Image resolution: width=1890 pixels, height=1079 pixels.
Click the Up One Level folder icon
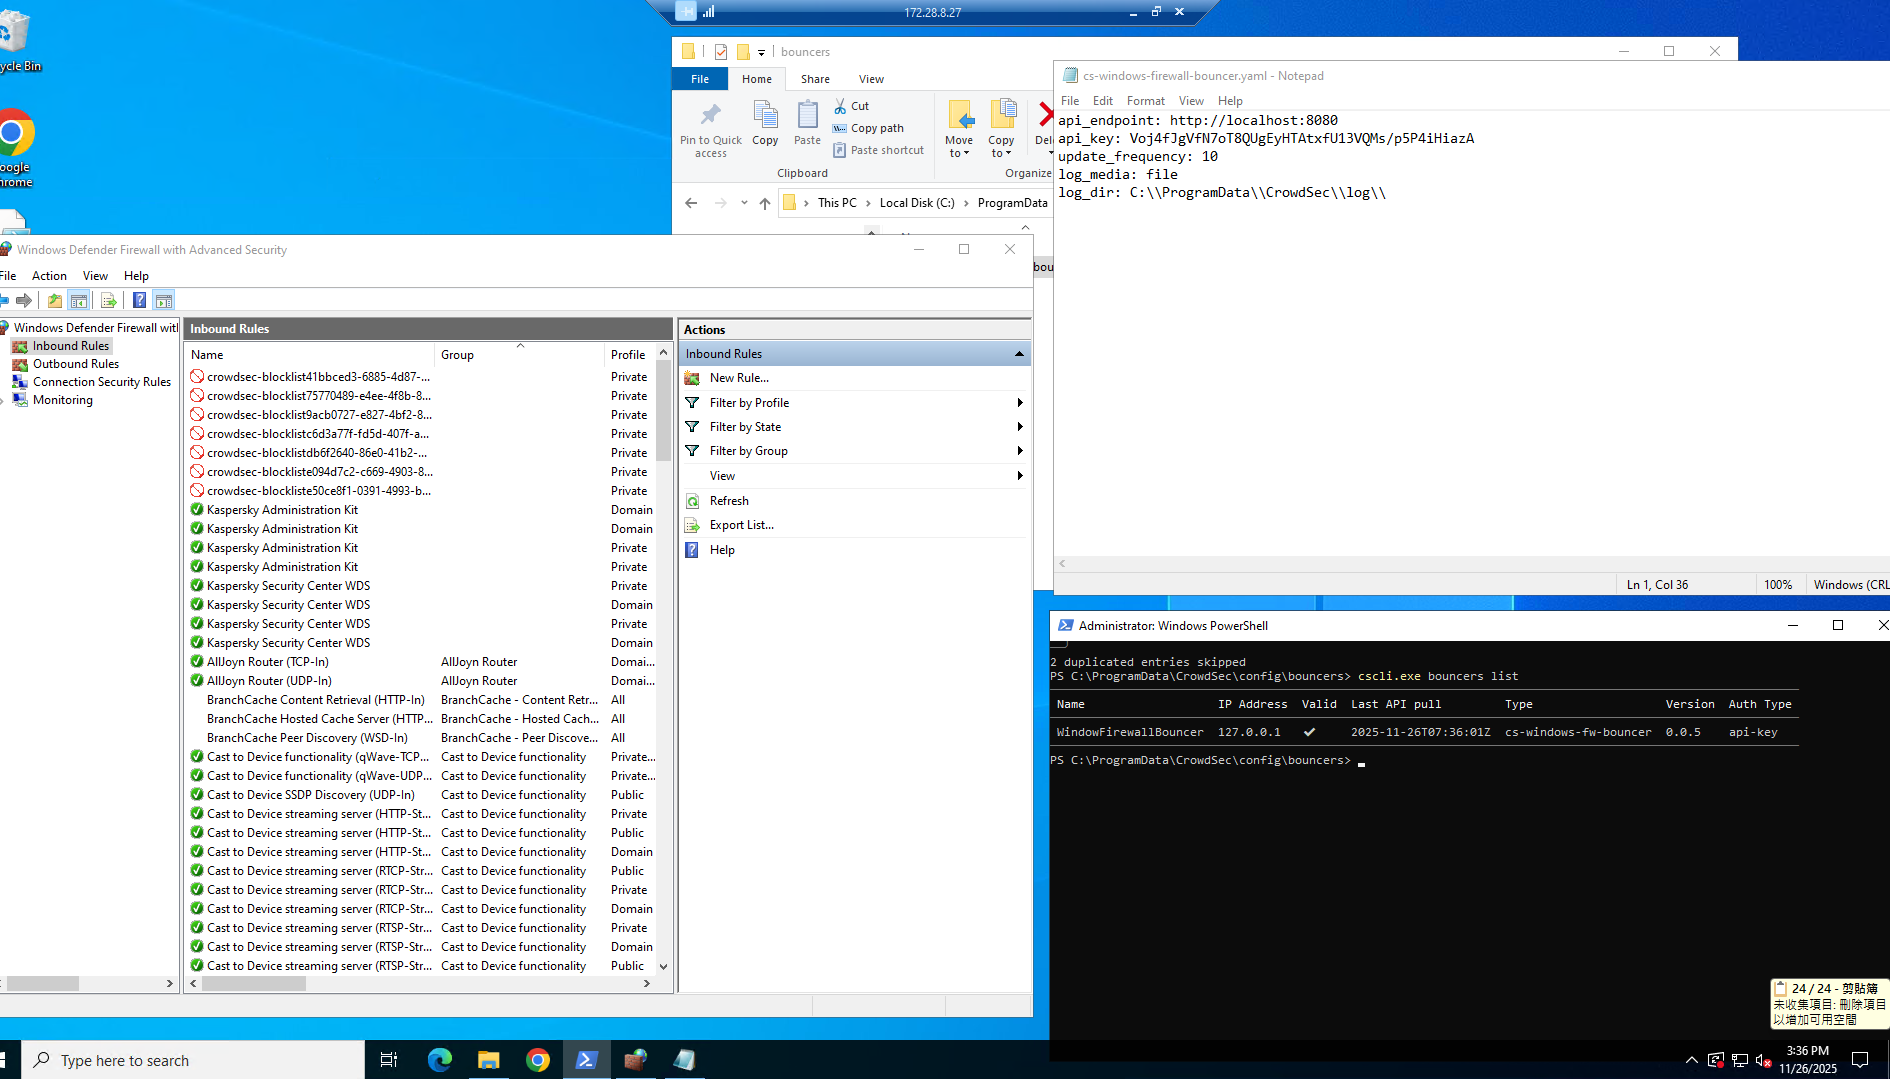(55, 300)
